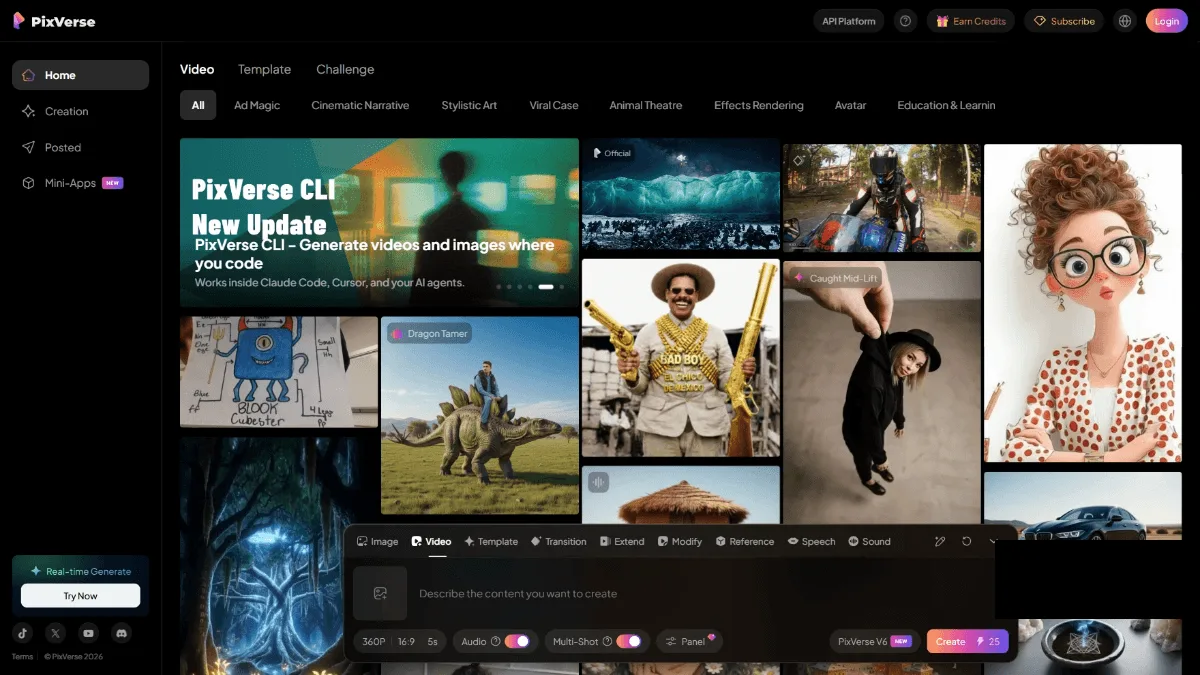
Task: Open the PixVerse V6 model selector
Action: point(876,641)
